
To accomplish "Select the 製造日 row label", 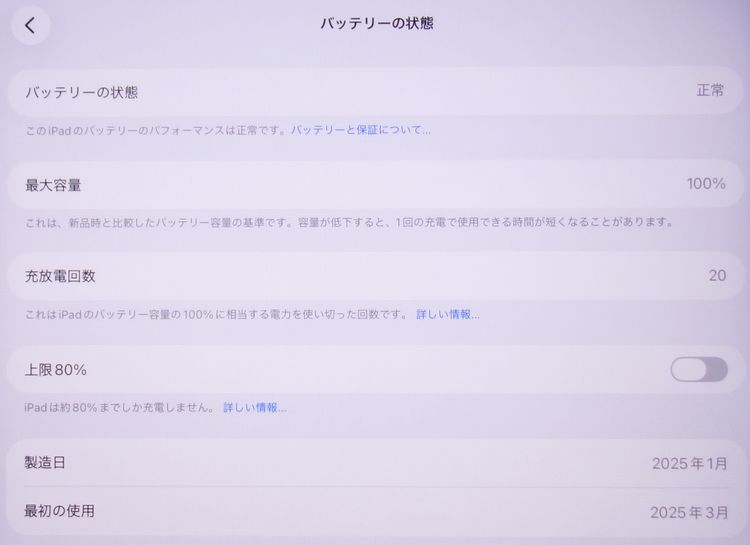I will [46, 463].
